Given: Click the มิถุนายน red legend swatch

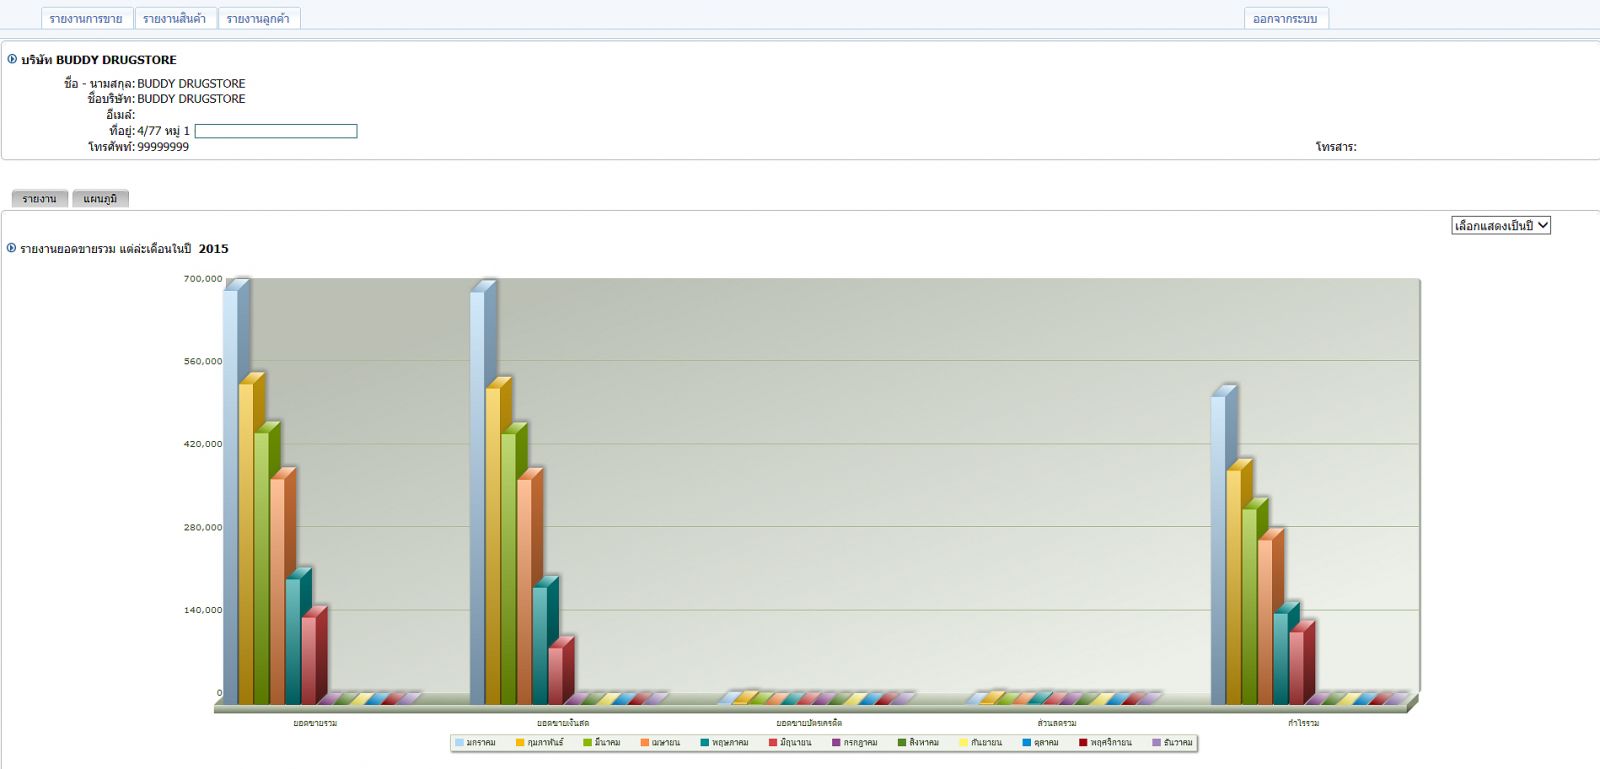Looking at the screenshot, I should pyautogui.click(x=773, y=743).
